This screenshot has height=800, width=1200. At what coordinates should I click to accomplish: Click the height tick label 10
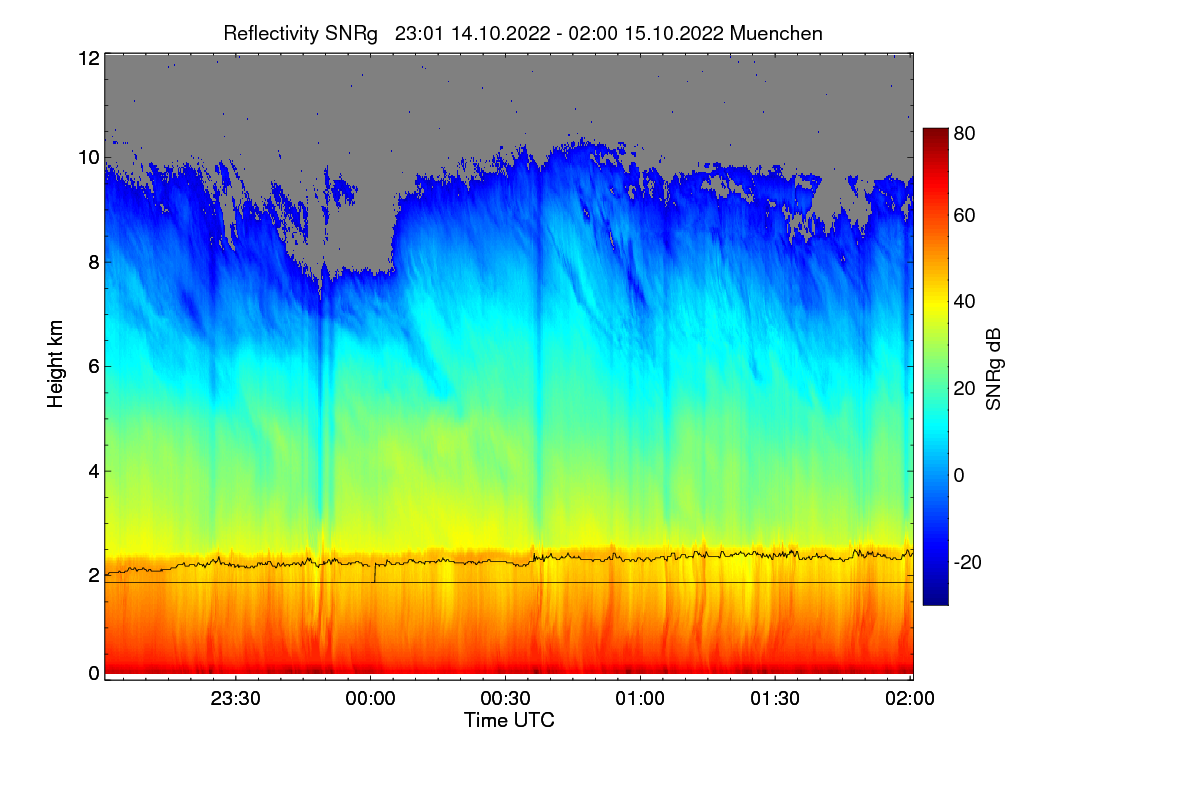click(x=88, y=158)
